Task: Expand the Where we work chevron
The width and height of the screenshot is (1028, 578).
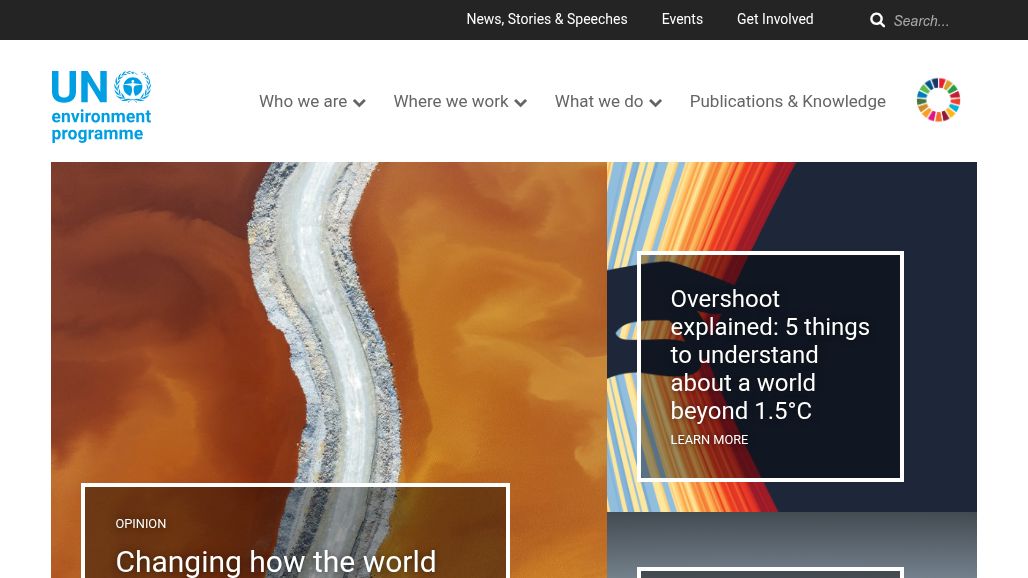Action: (521, 103)
